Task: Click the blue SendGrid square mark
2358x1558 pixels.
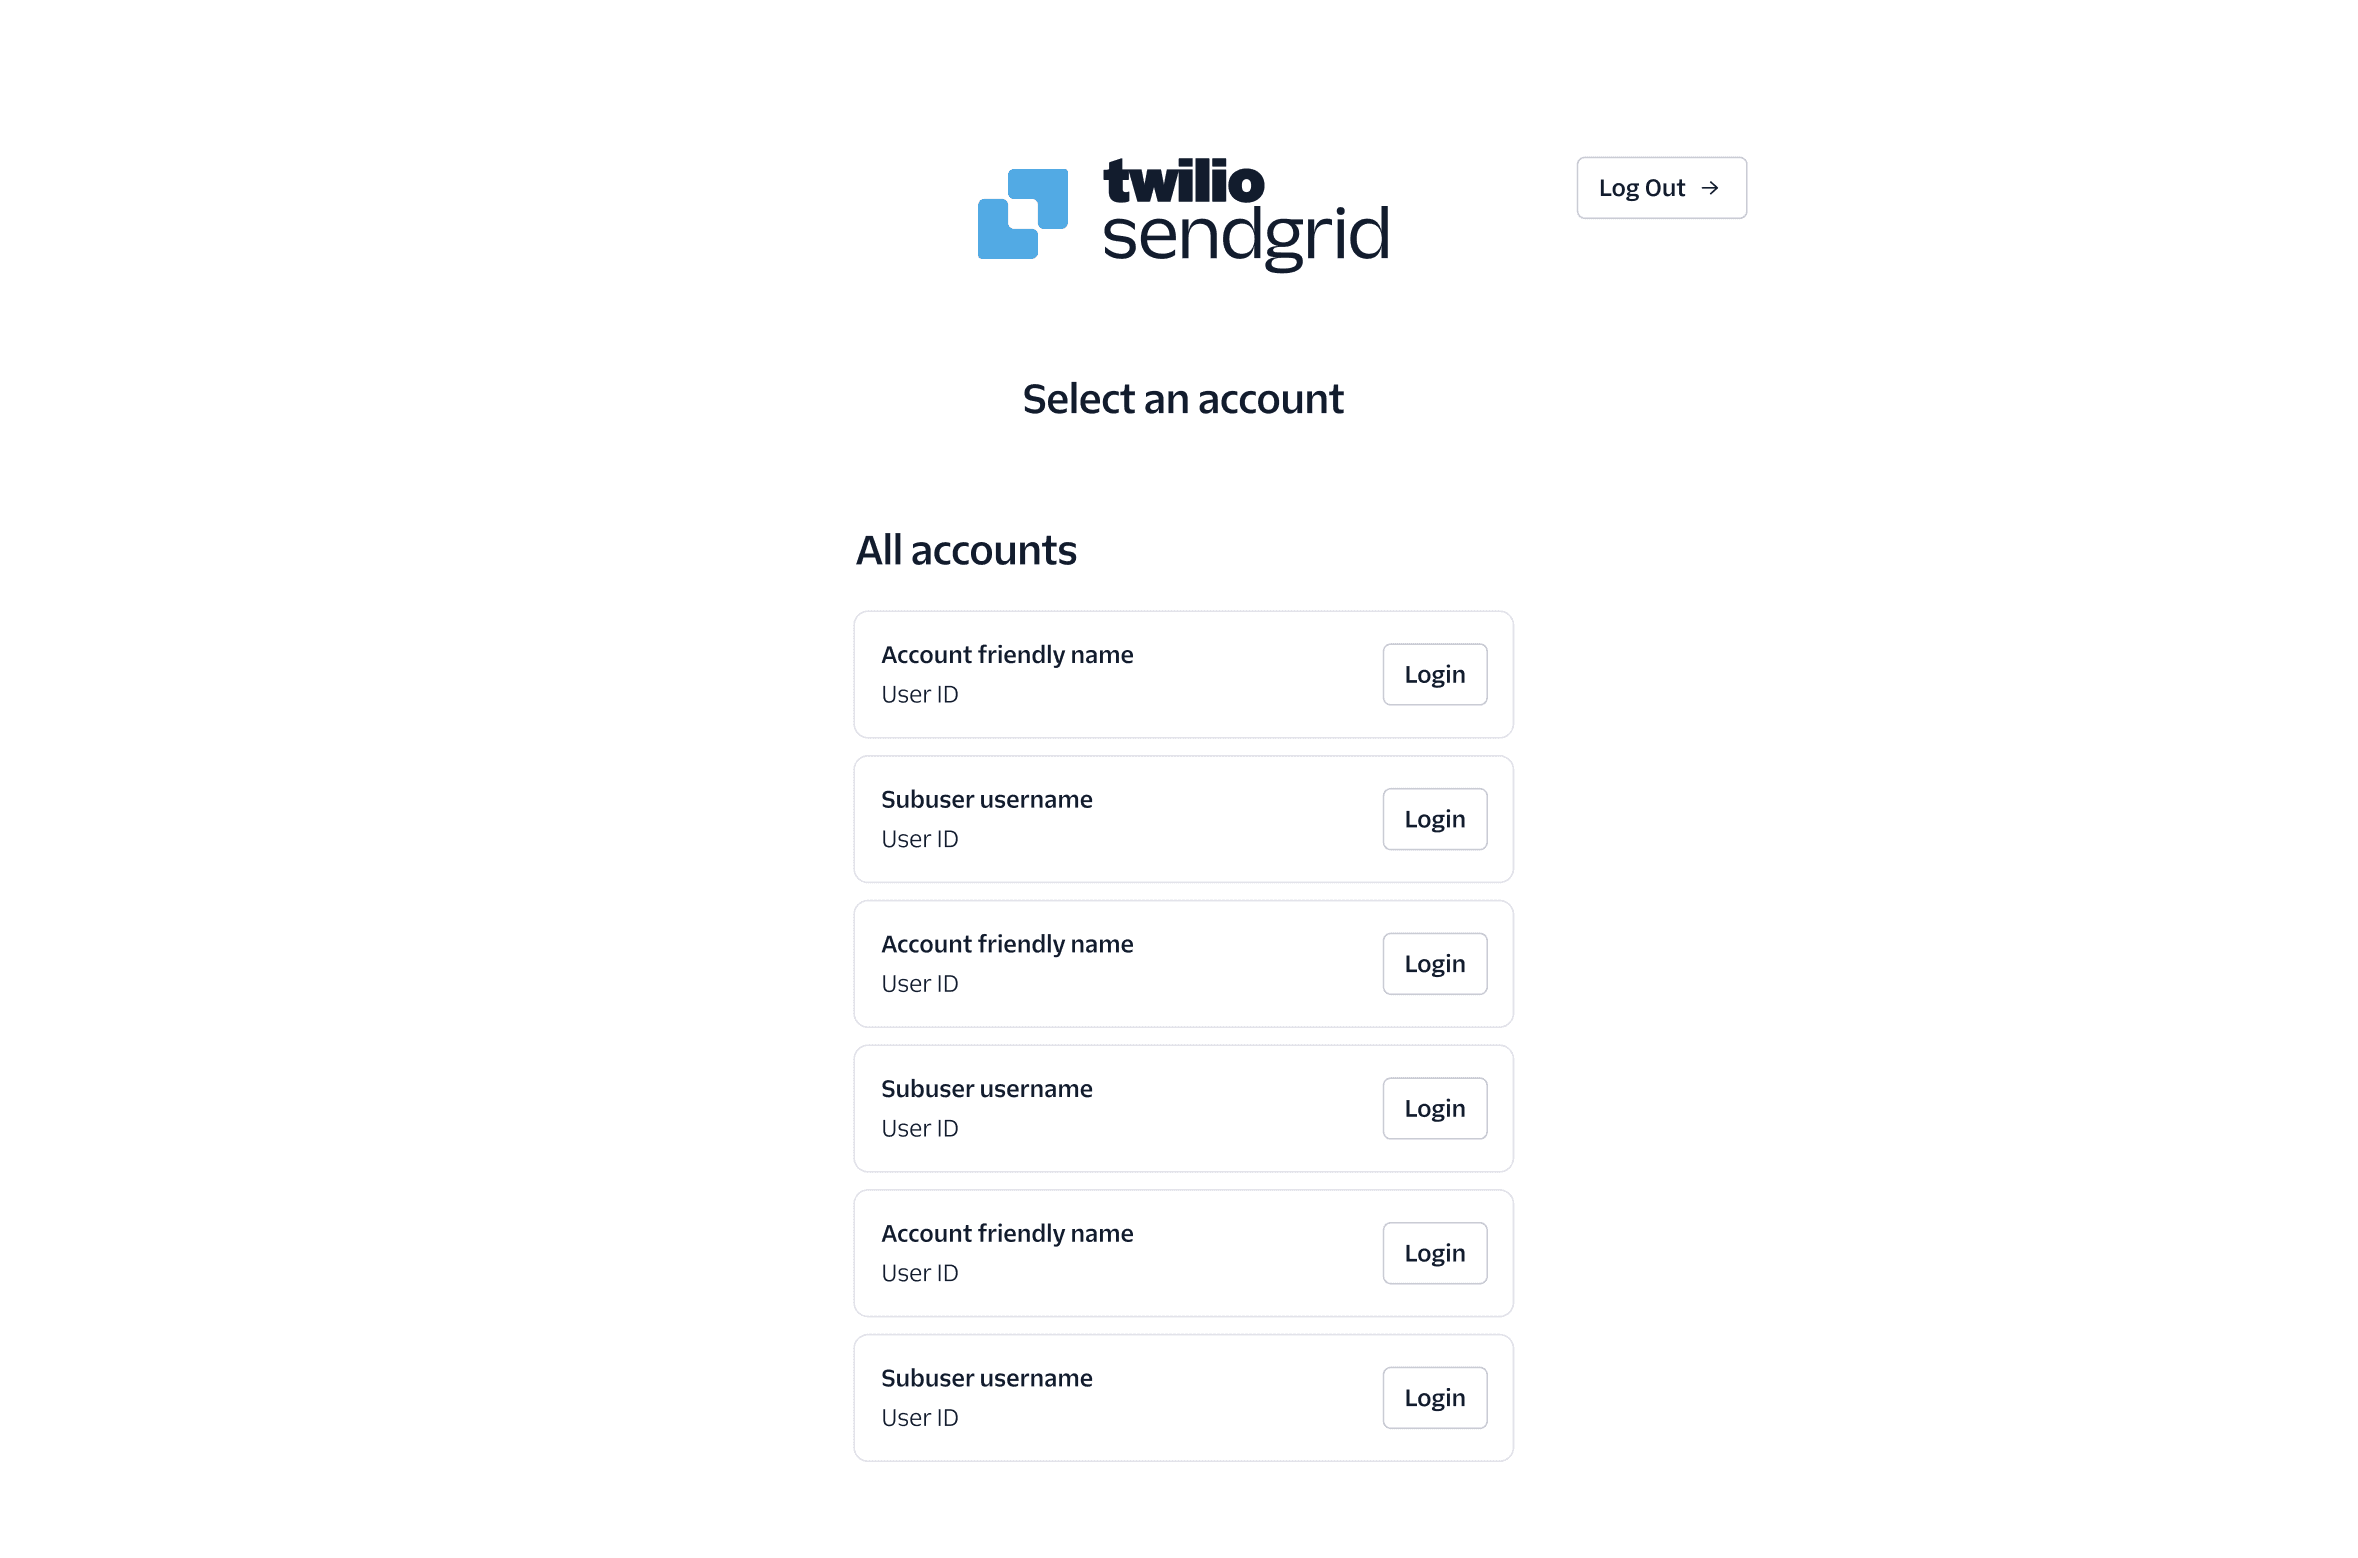Action: 1022,213
